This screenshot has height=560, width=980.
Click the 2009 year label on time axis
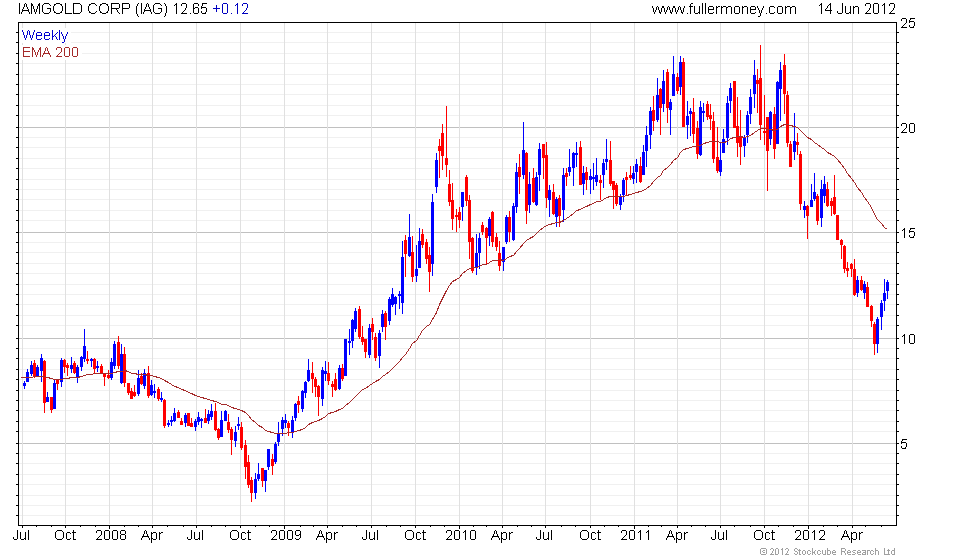286,536
